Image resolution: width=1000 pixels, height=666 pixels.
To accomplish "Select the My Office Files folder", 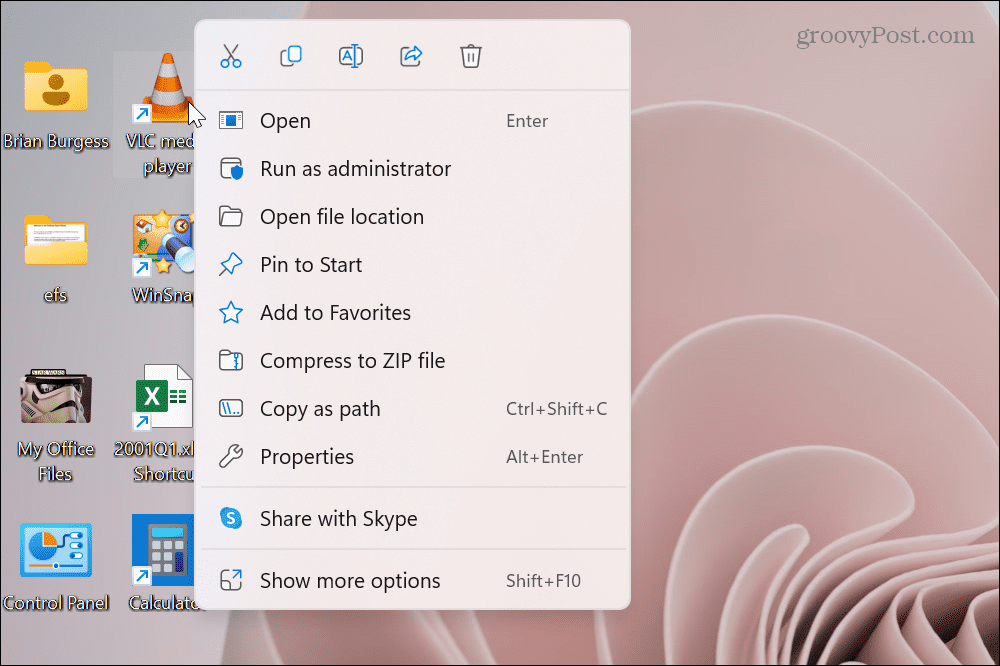I will [x=56, y=396].
